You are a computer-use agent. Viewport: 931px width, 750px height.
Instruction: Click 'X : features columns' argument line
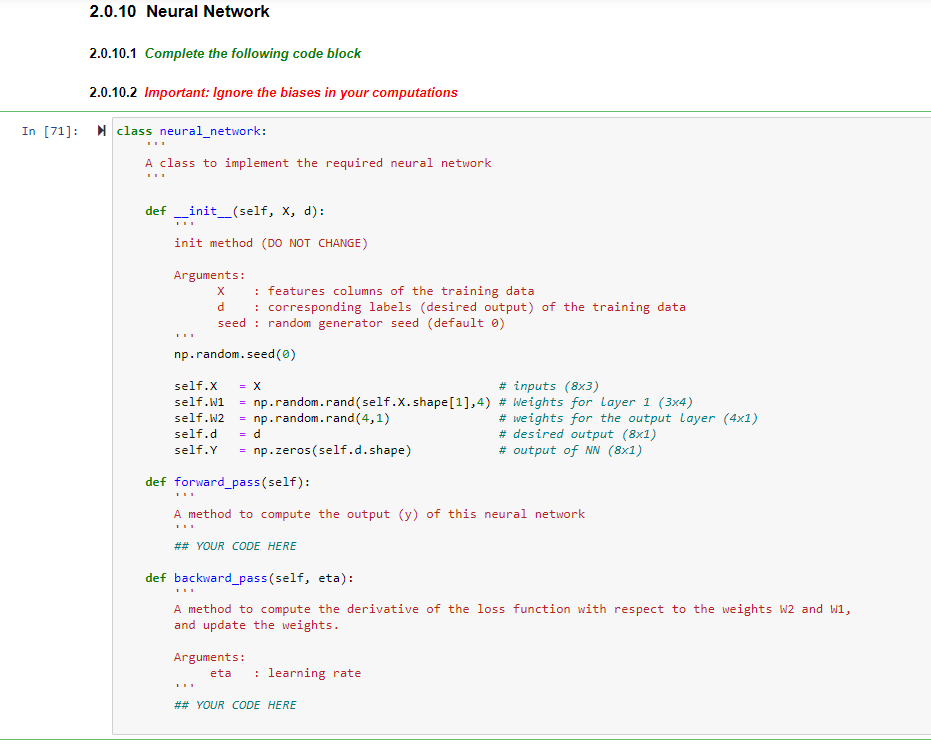(376, 292)
